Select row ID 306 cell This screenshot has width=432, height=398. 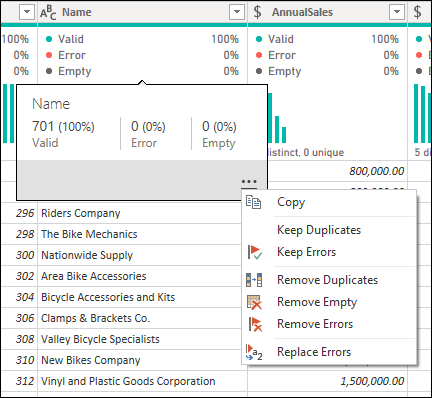pyautogui.click(x=19, y=318)
